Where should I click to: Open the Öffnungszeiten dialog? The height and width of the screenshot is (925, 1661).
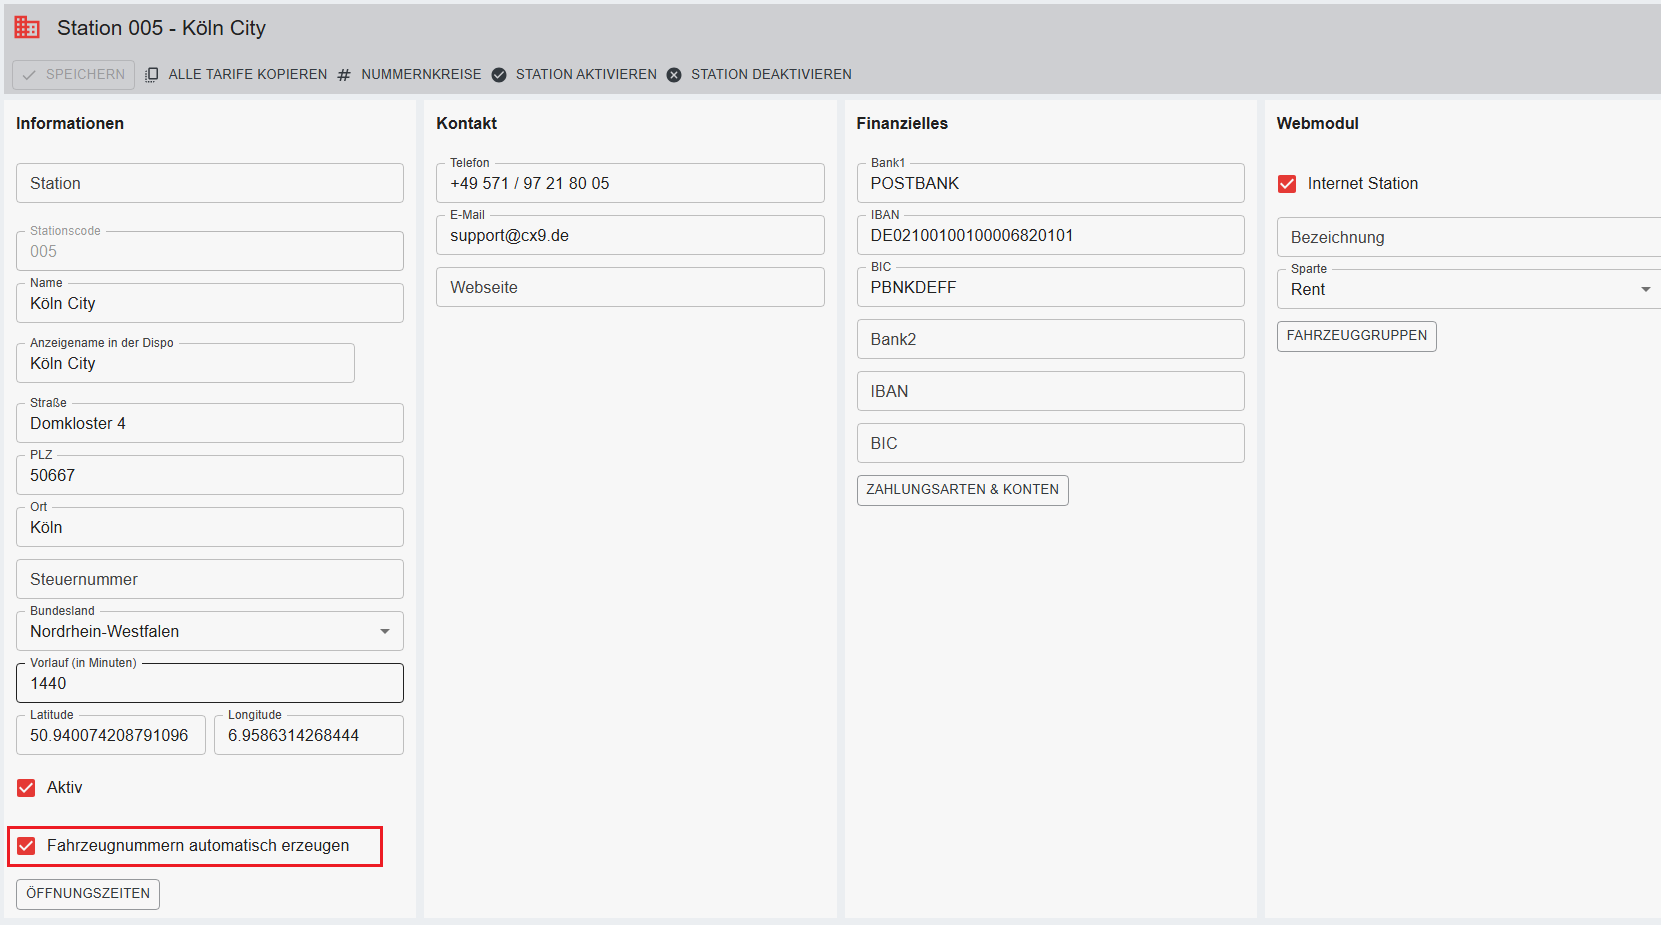pos(88,894)
